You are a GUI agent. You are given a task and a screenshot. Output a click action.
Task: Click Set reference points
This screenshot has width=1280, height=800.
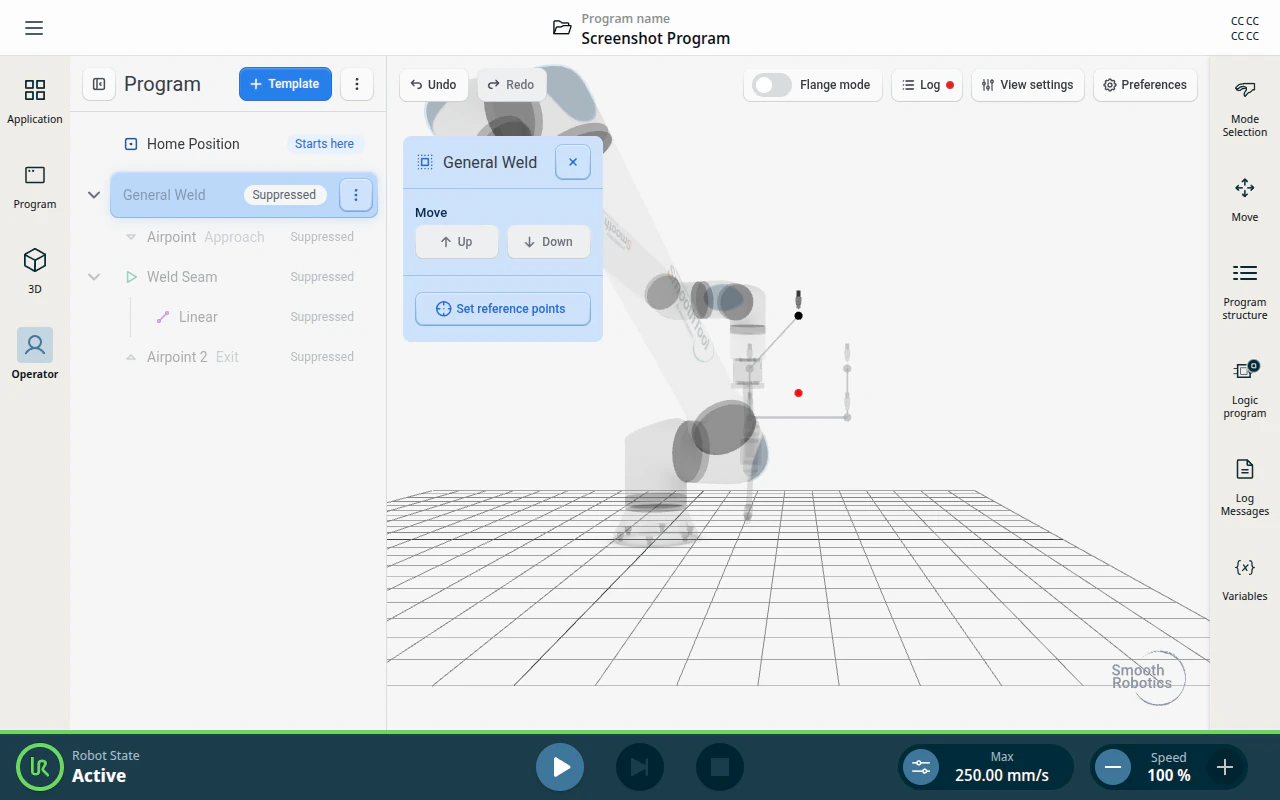tap(503, 309)
